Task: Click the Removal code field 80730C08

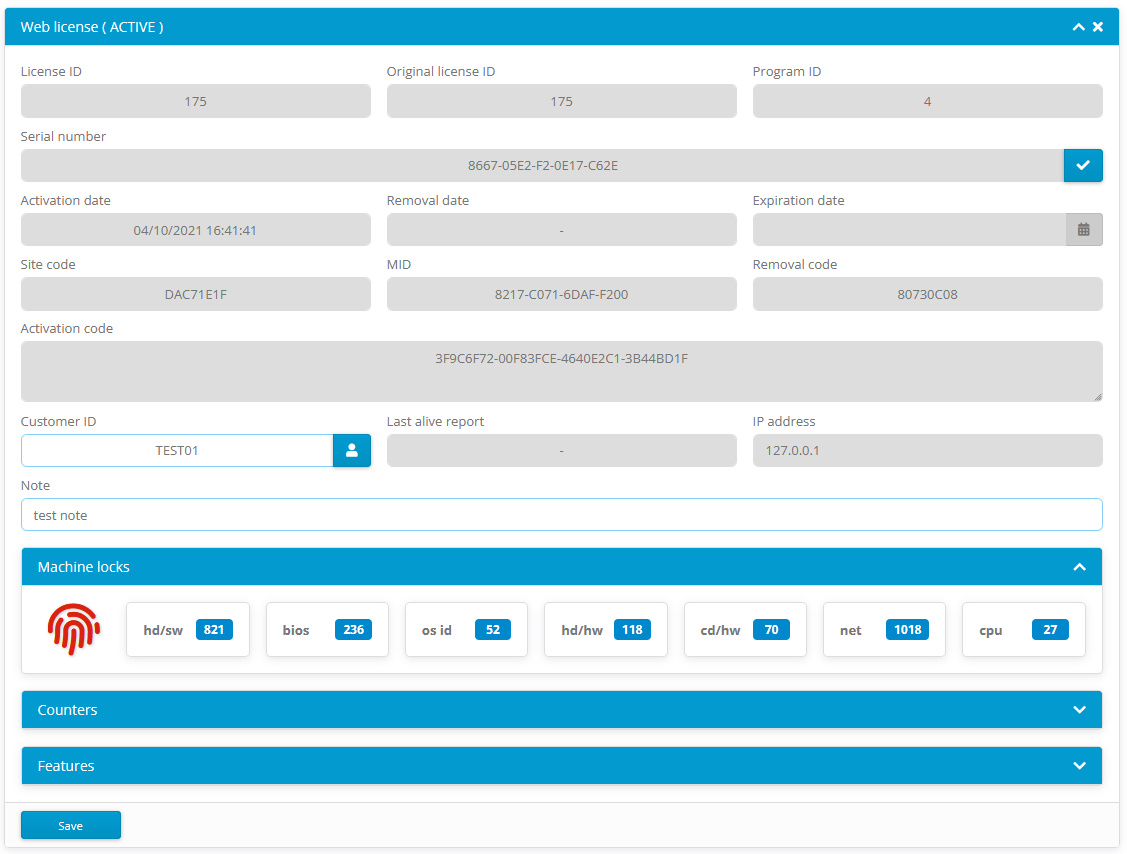Action: point(927,294)
